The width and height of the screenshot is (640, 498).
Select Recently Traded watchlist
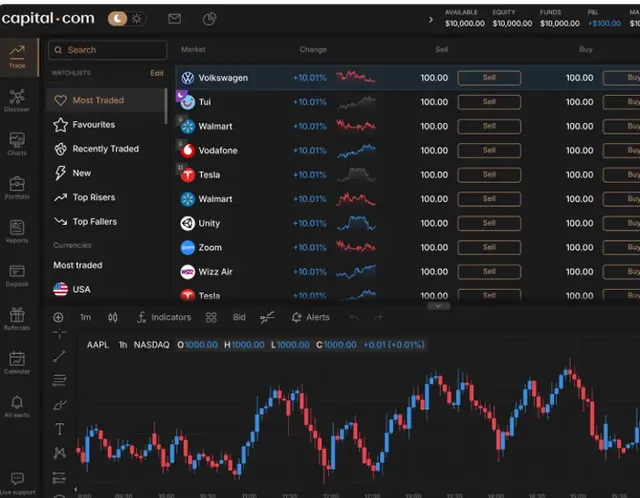(x=105, y=149)
